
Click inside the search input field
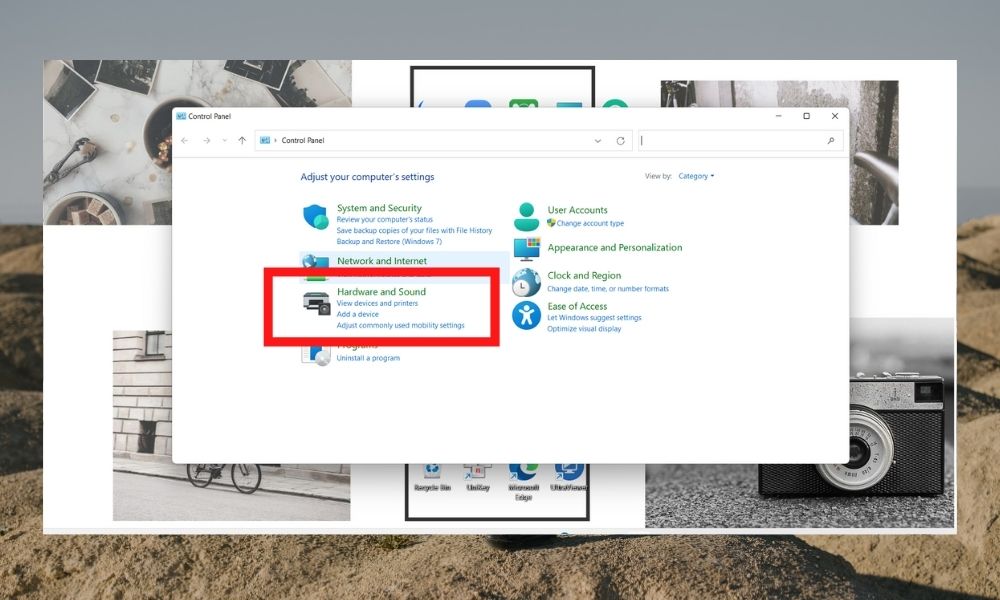(x=730, y=140)
